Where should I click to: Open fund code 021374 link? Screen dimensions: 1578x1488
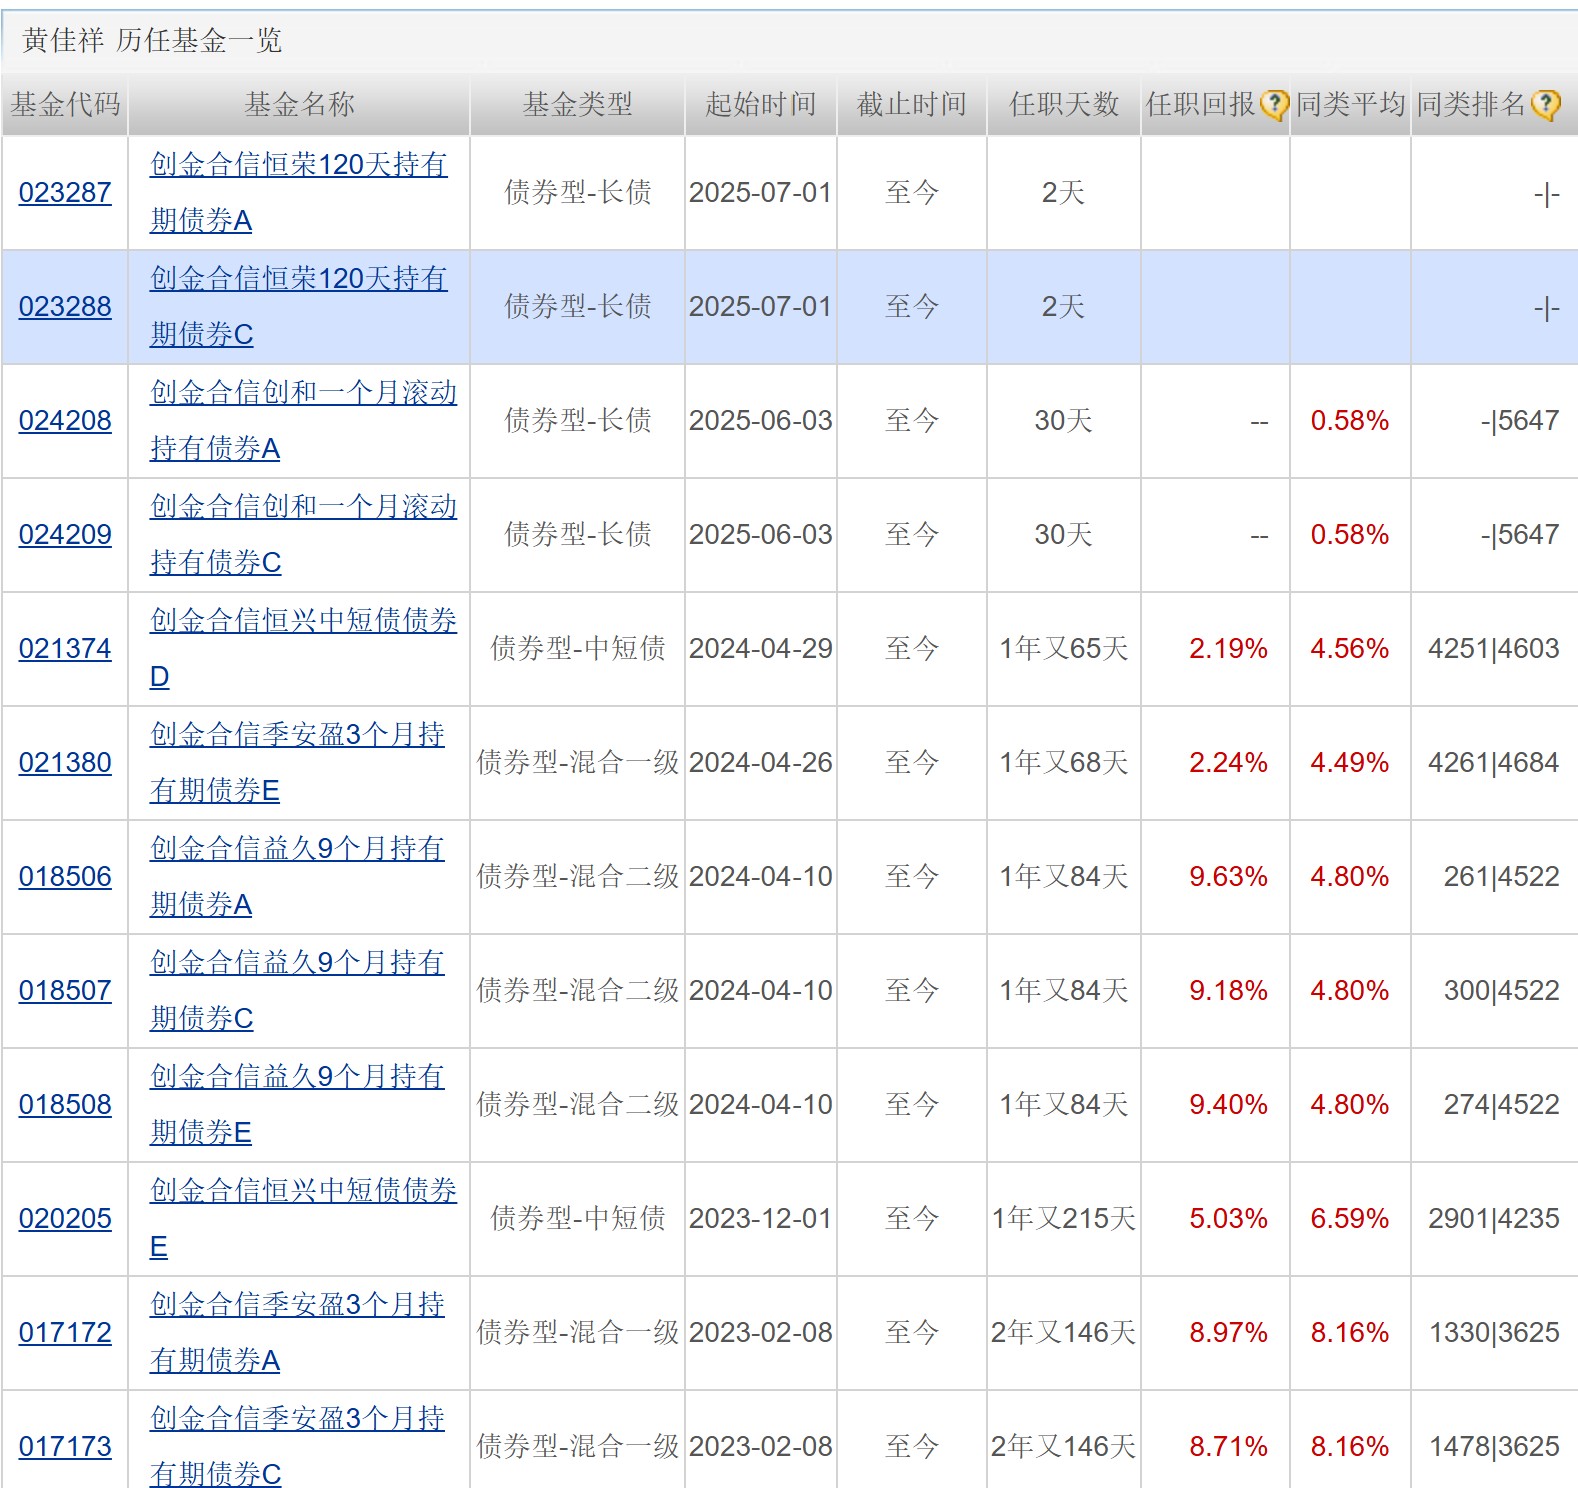65,648
